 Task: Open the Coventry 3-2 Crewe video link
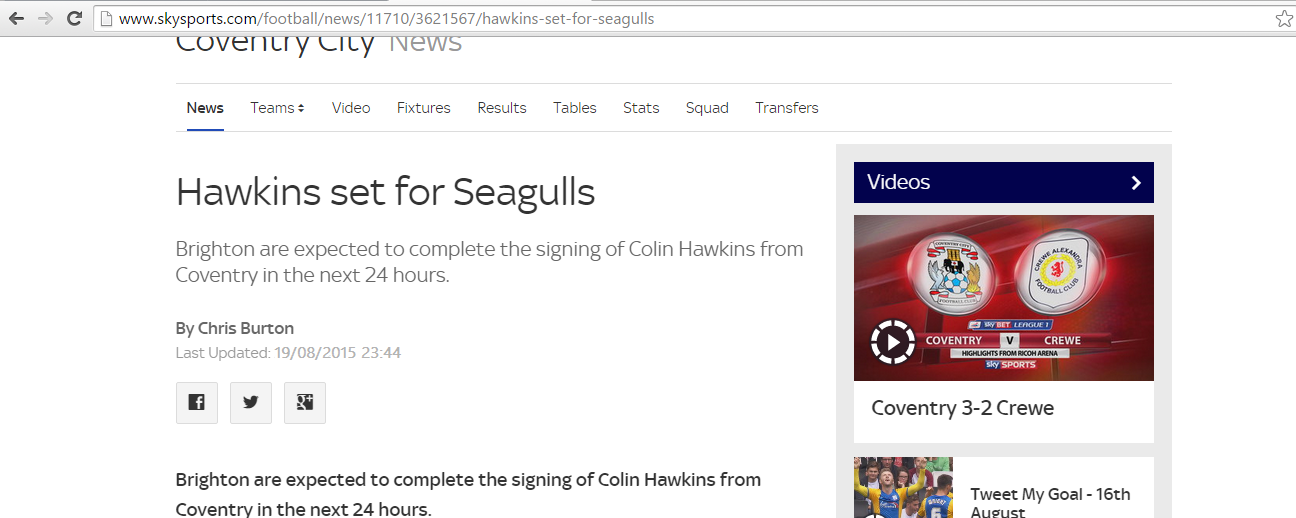point(963,408)
